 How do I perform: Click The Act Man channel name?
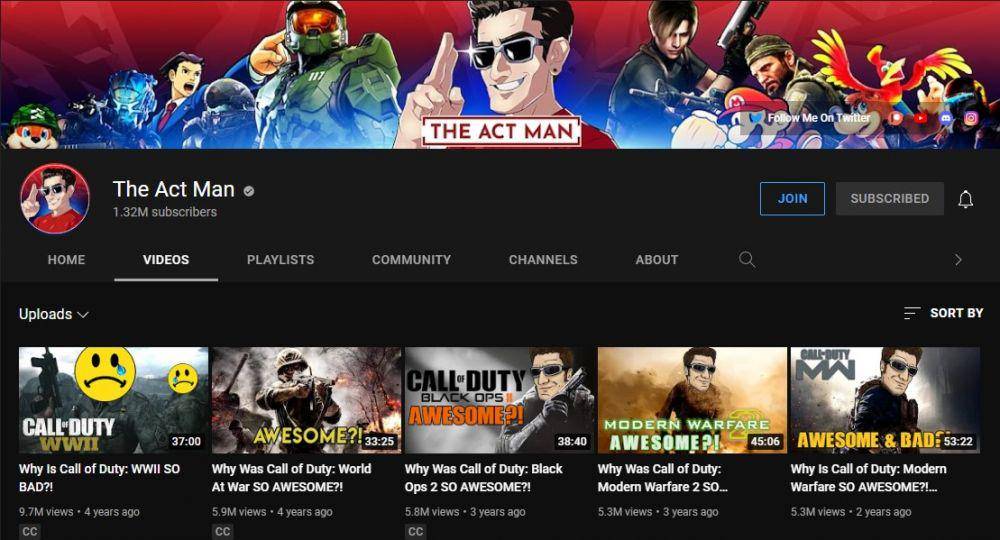173,189
